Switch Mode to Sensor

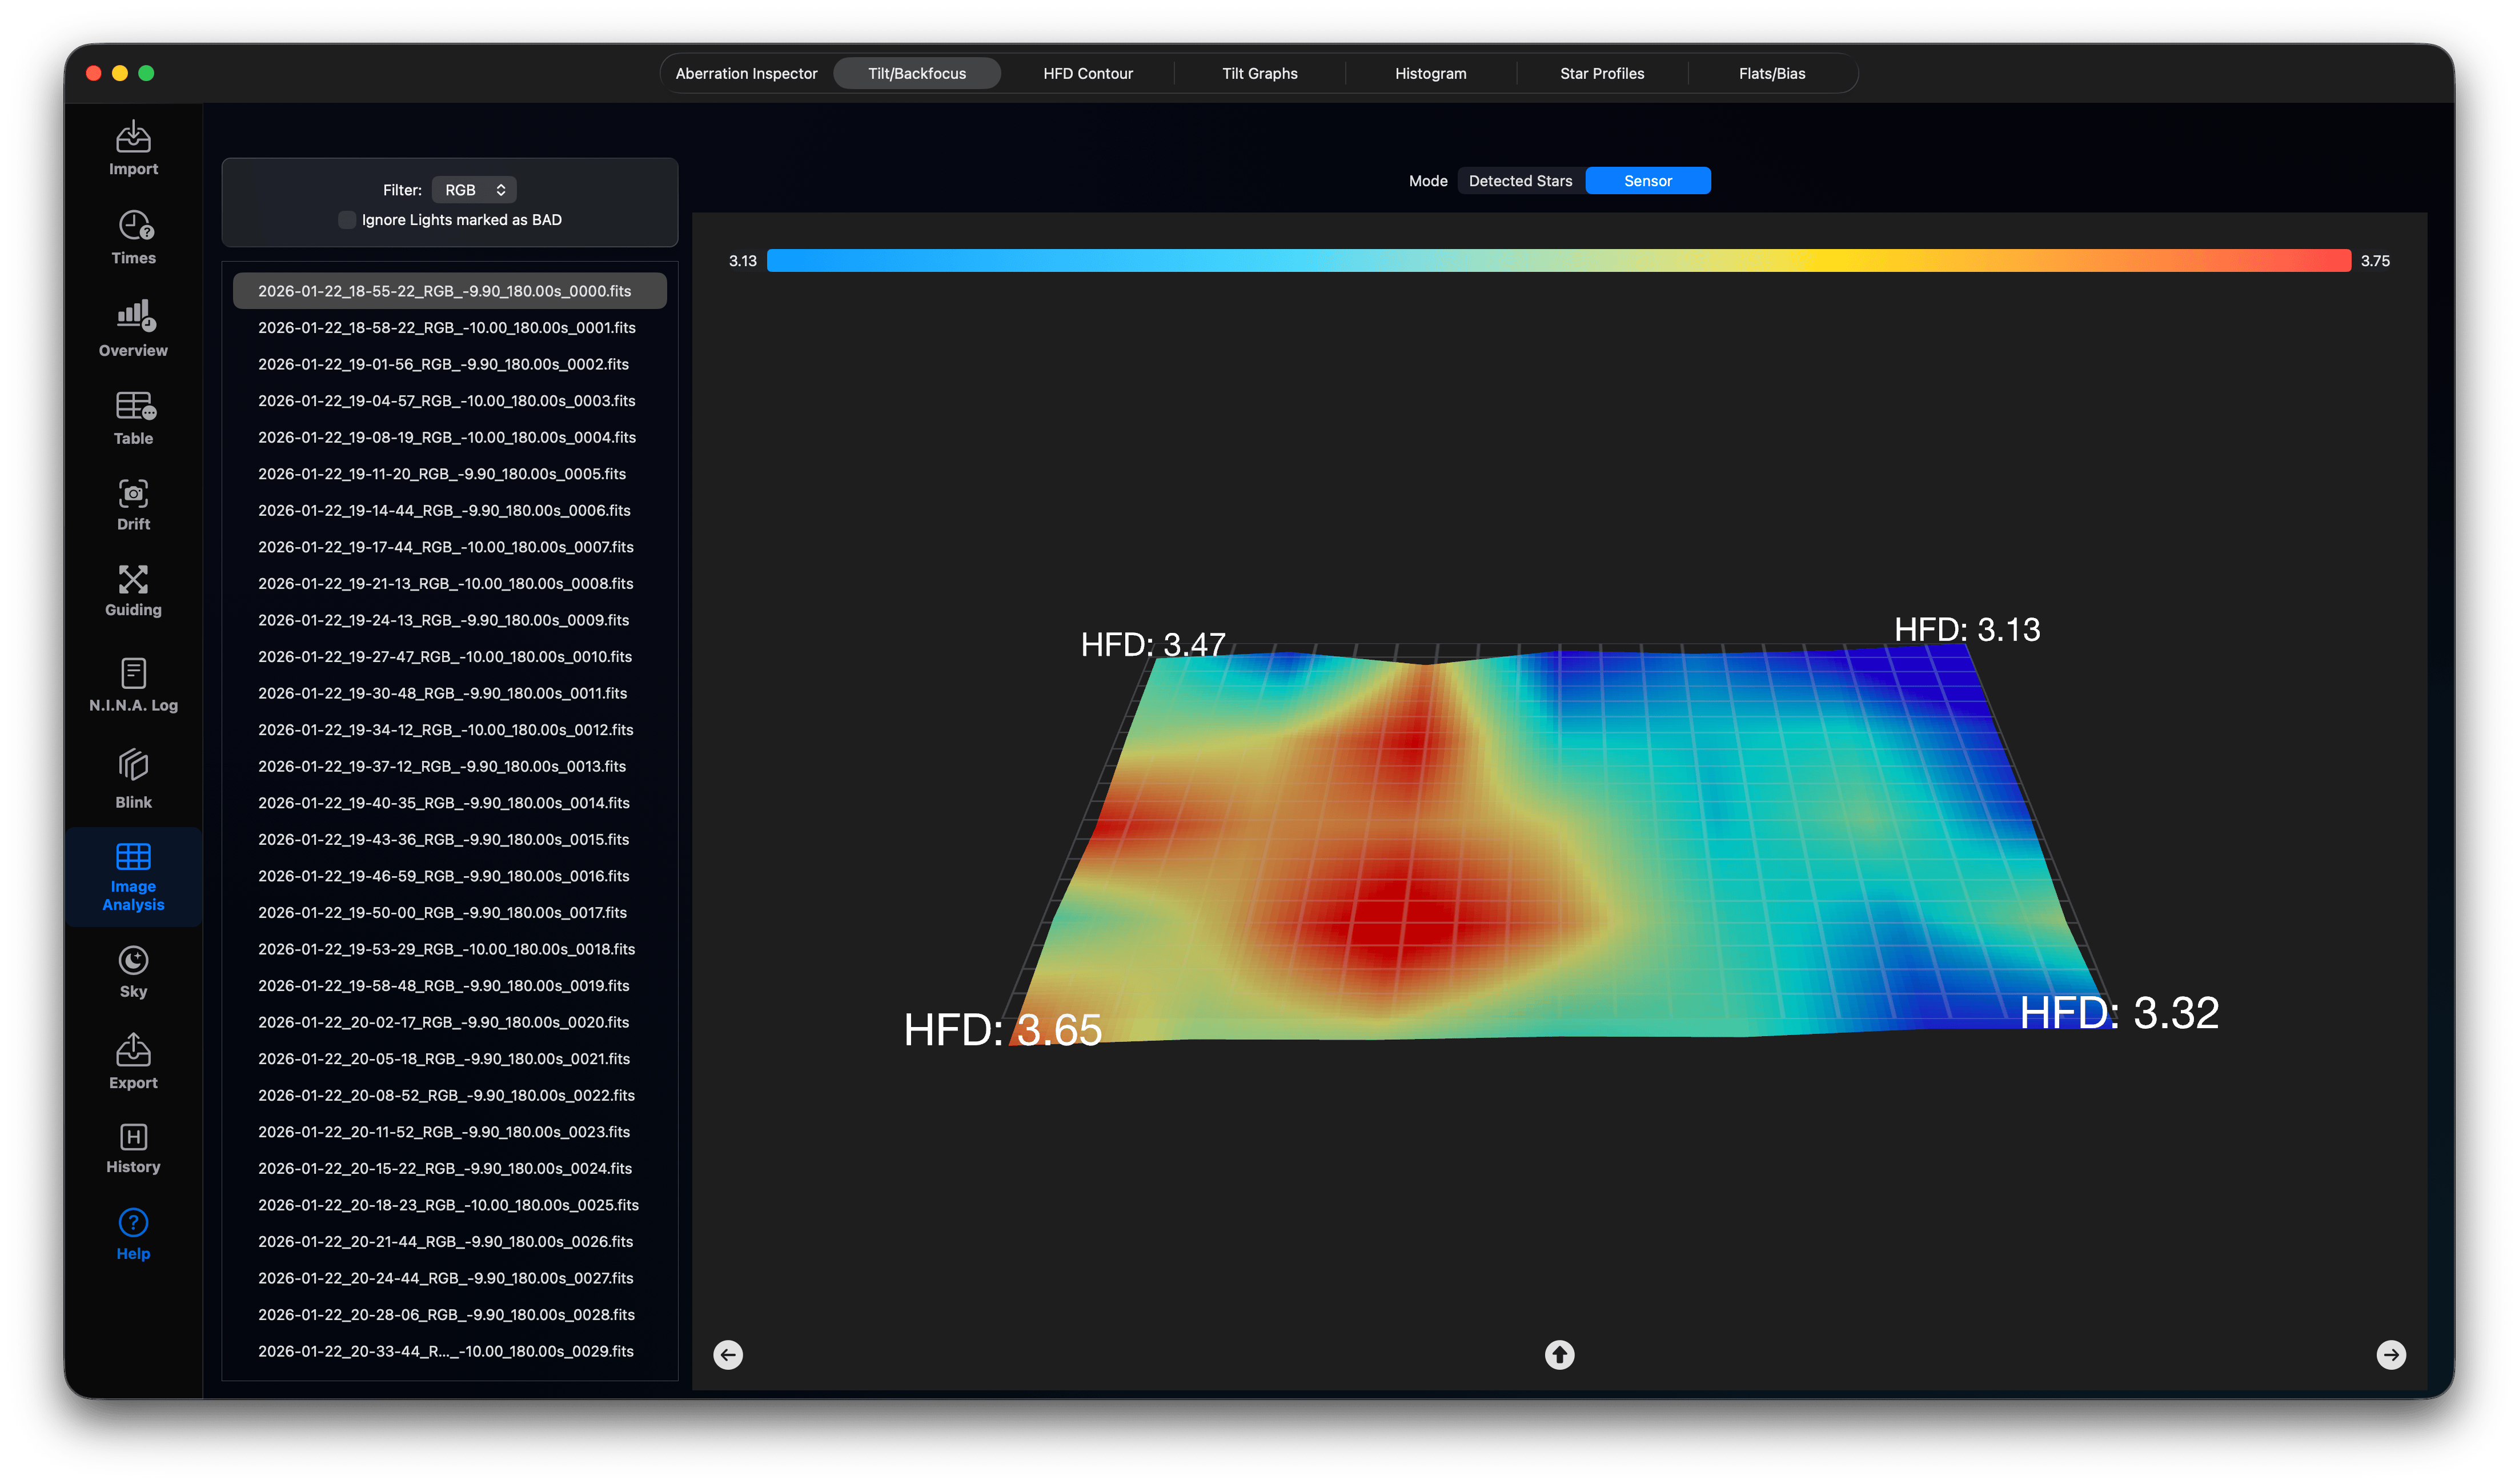click(1647, 181)
